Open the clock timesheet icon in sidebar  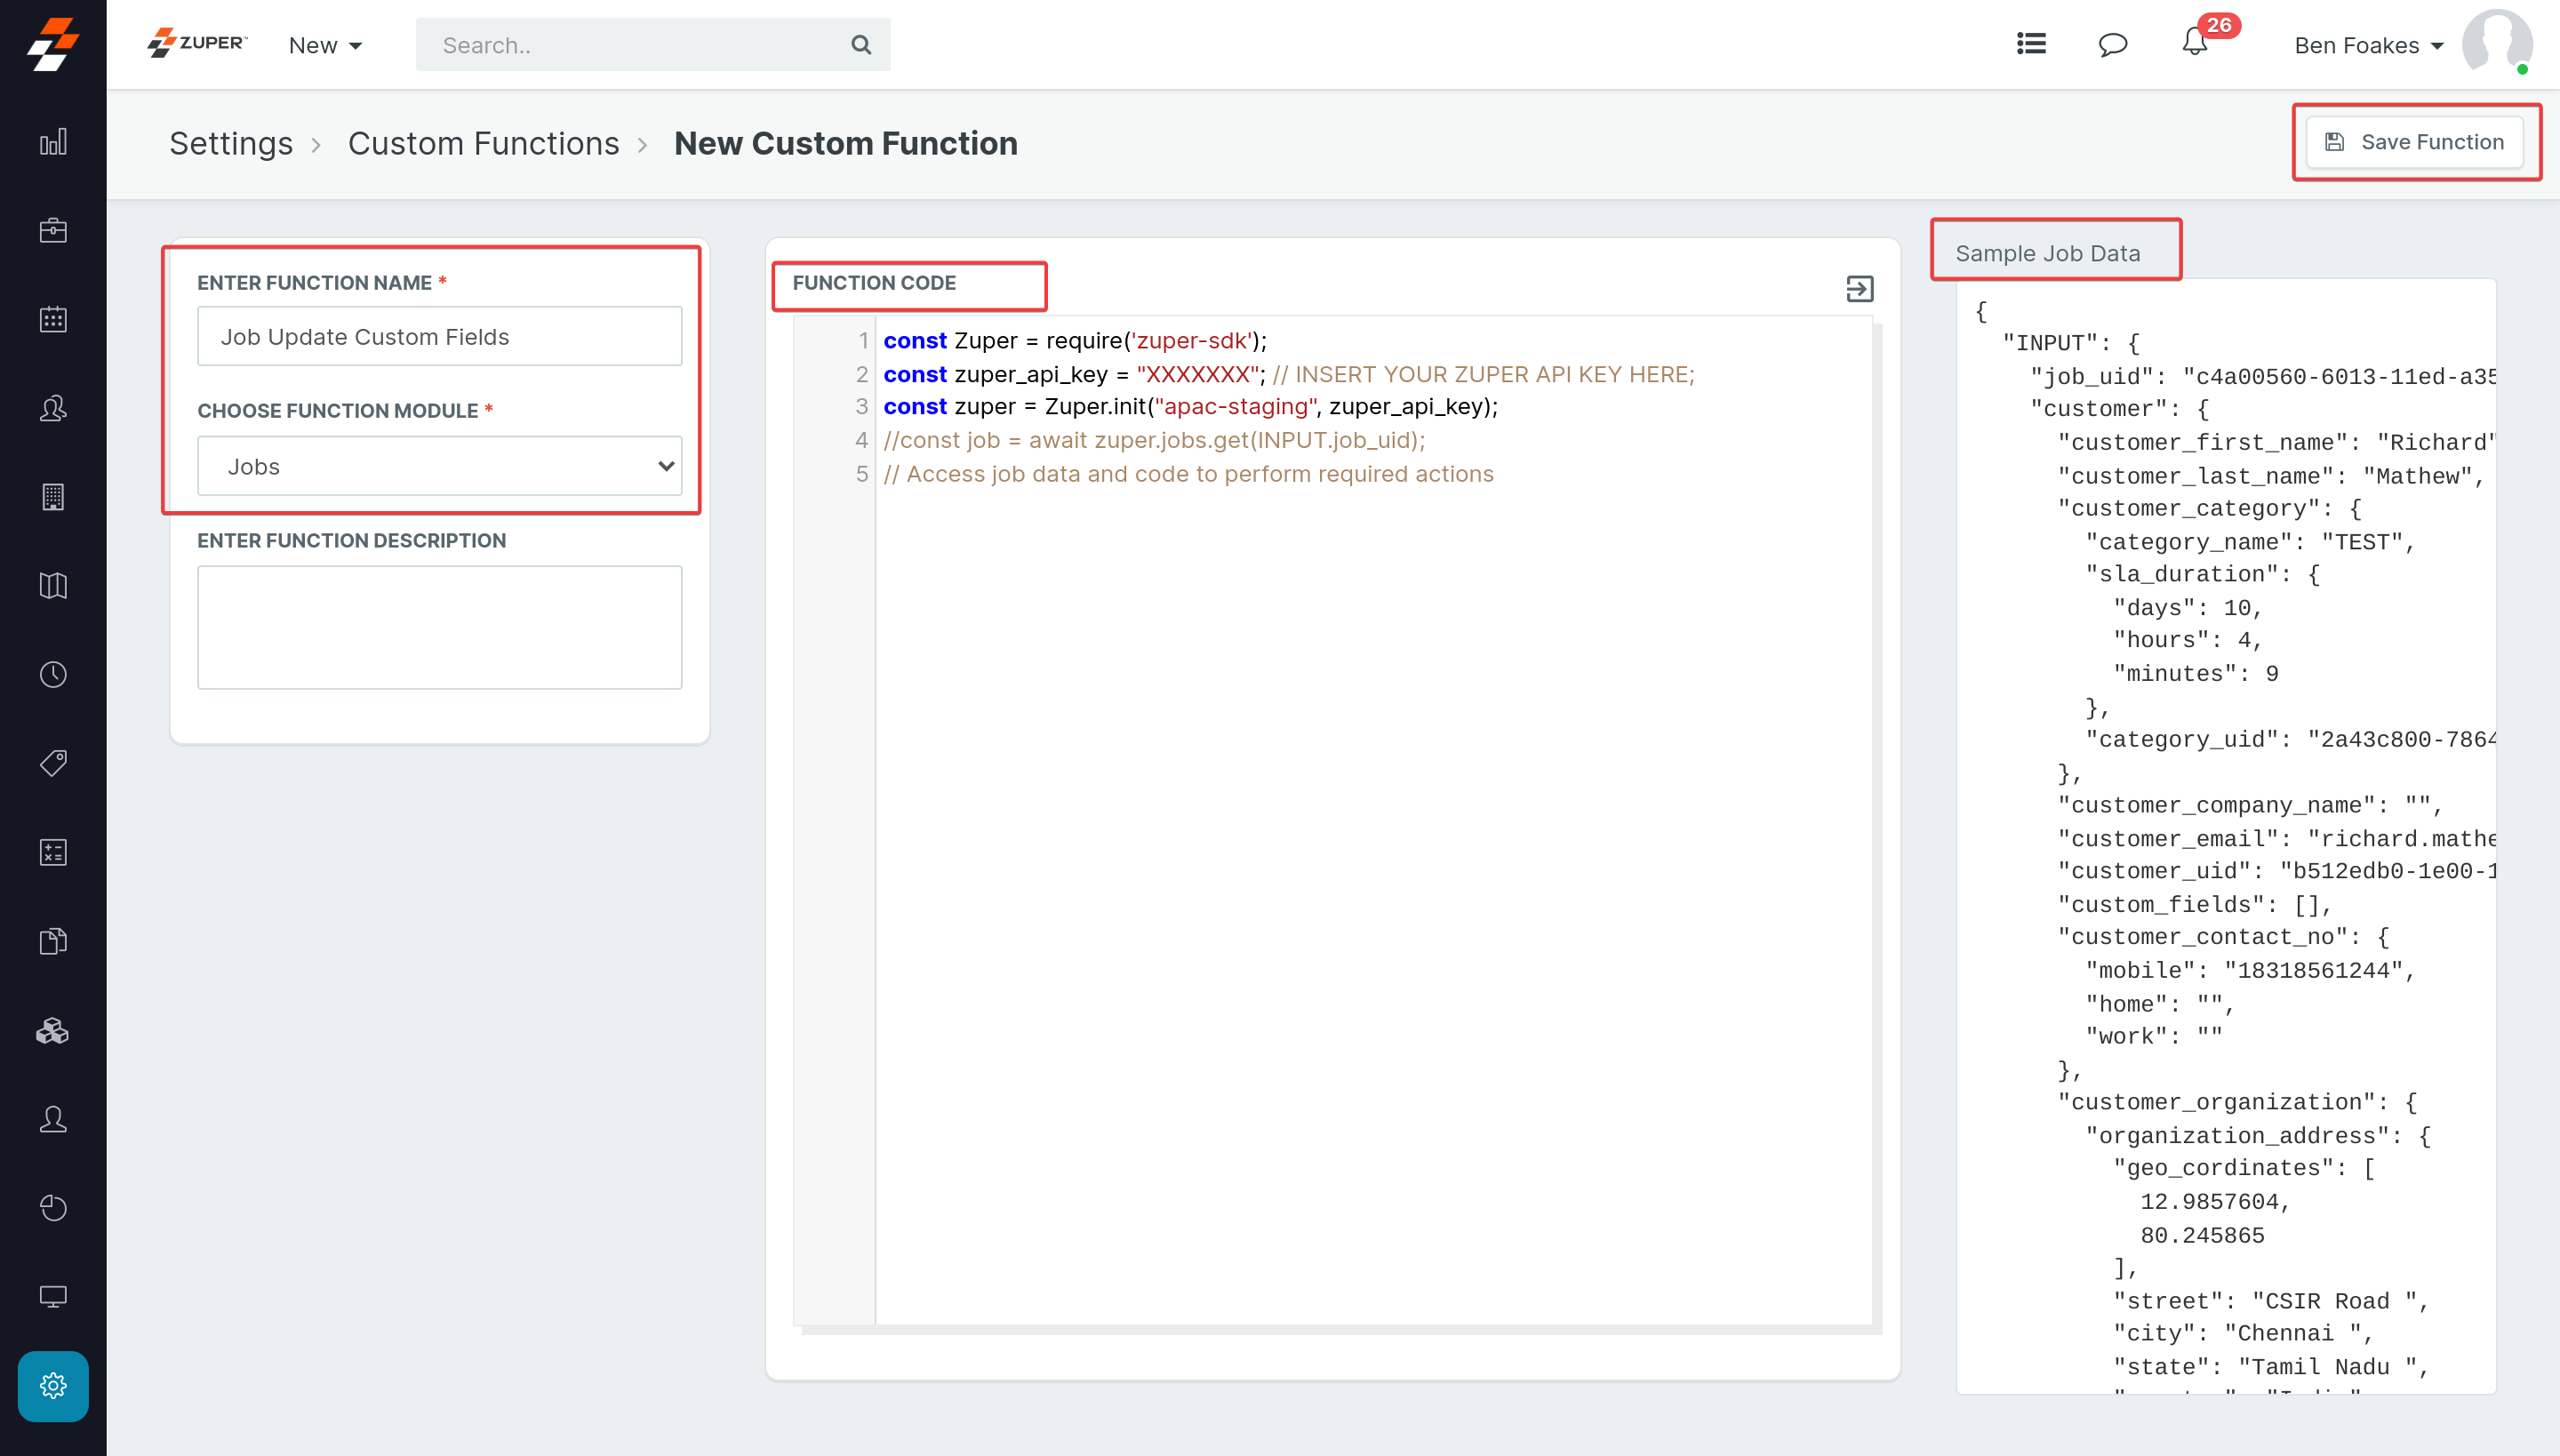pyautogui.click(x=53, y=675)
